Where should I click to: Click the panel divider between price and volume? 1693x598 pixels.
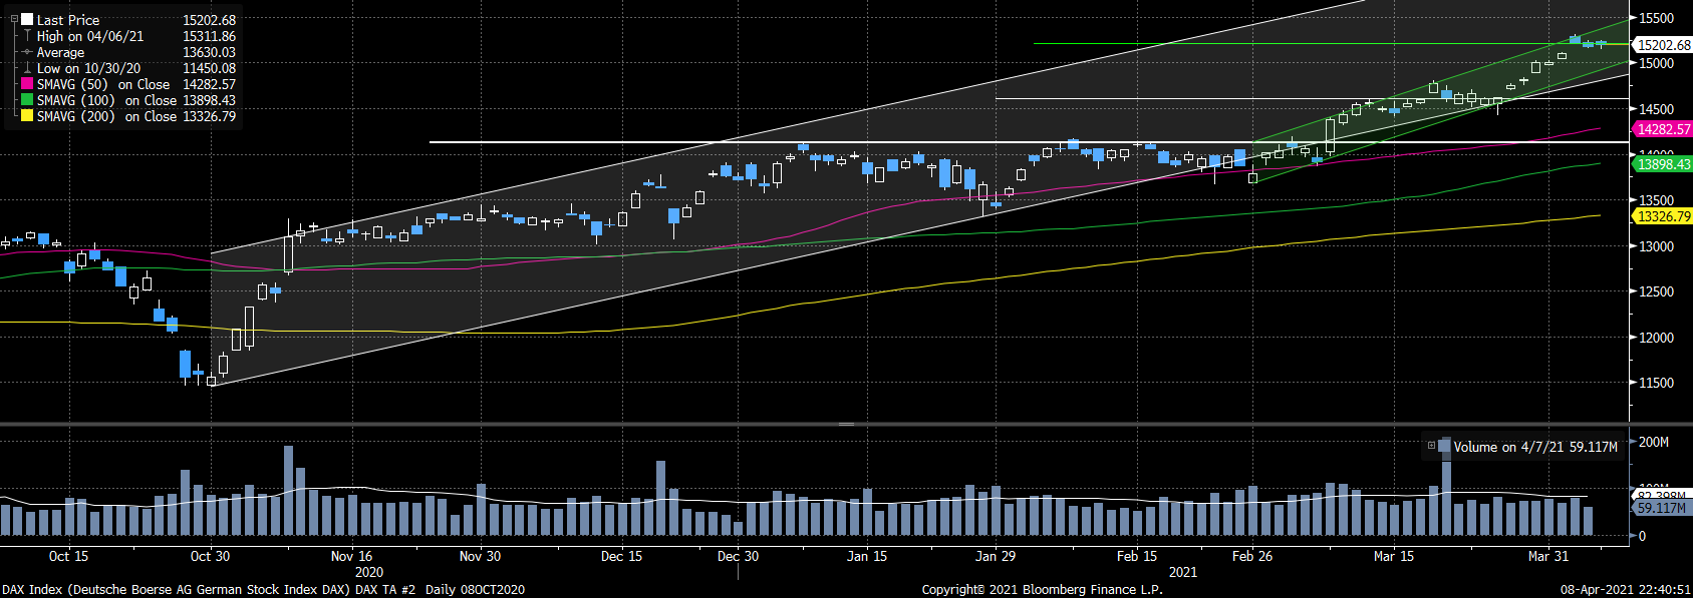point(846,424)
